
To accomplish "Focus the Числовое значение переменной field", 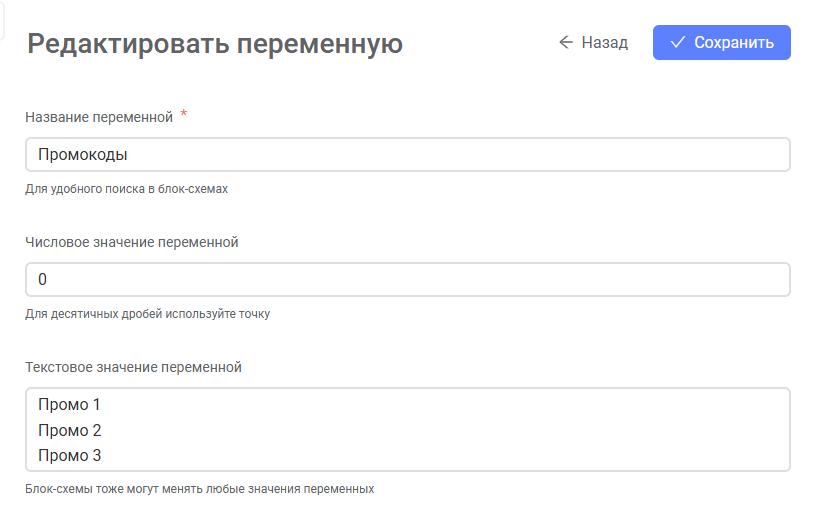I will click(x=408, y=280).
